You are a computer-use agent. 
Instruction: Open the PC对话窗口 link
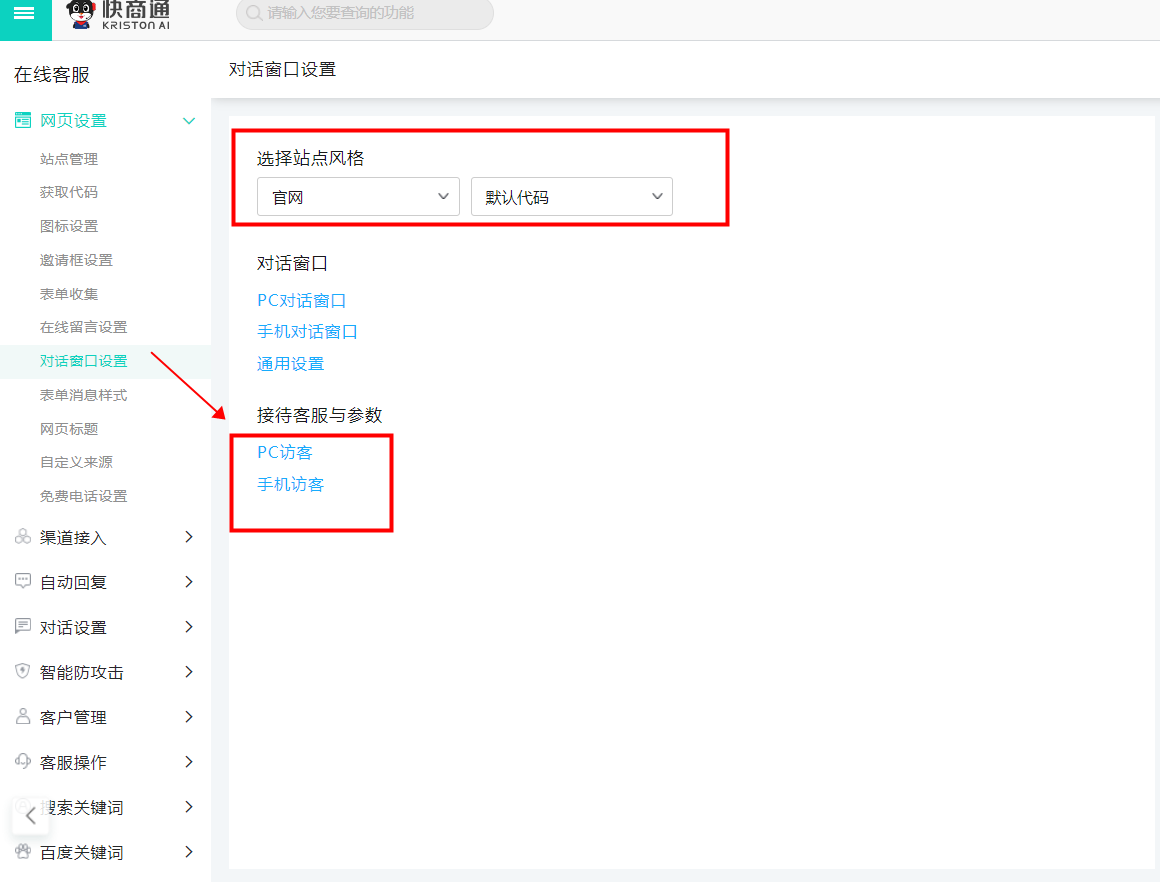click(301, 300)
